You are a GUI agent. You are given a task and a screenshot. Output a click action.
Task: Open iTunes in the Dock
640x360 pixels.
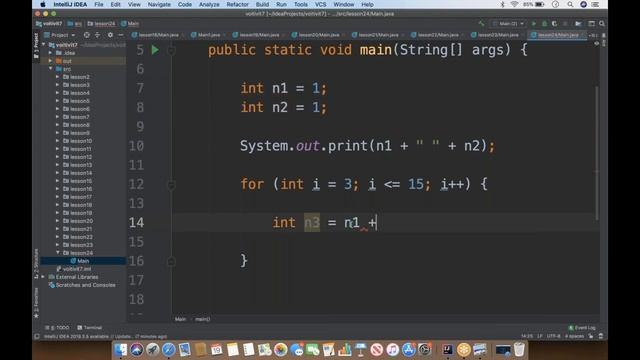[x=392, y=350]
